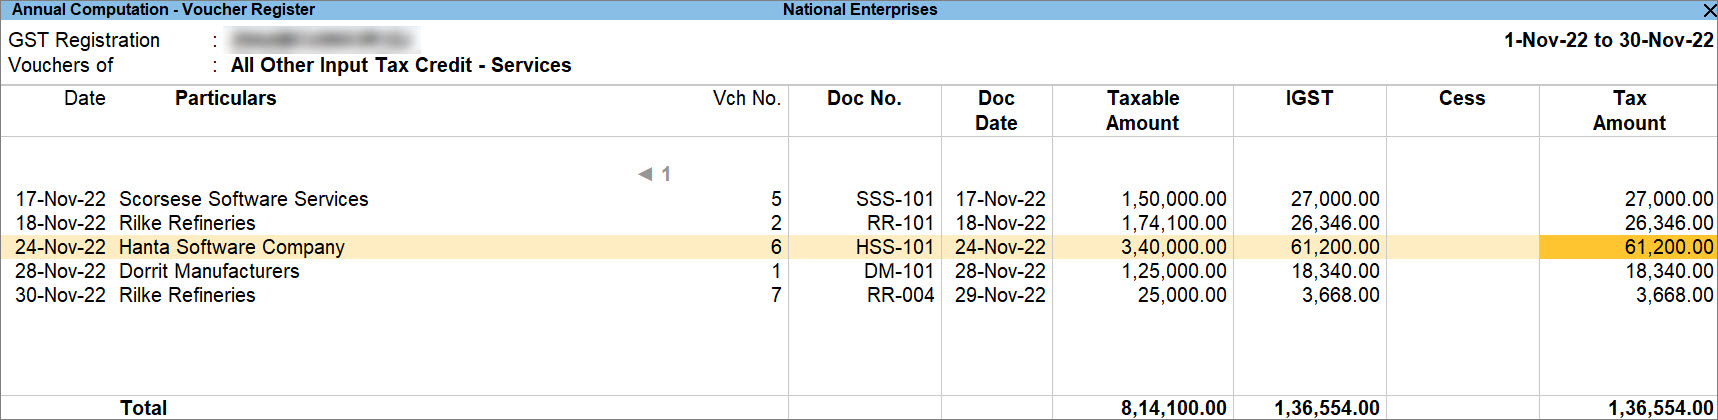Select the 18-Nov-22 Rilke Refineries voucher
Screen dimensions: 1718x420
point(859,223)
